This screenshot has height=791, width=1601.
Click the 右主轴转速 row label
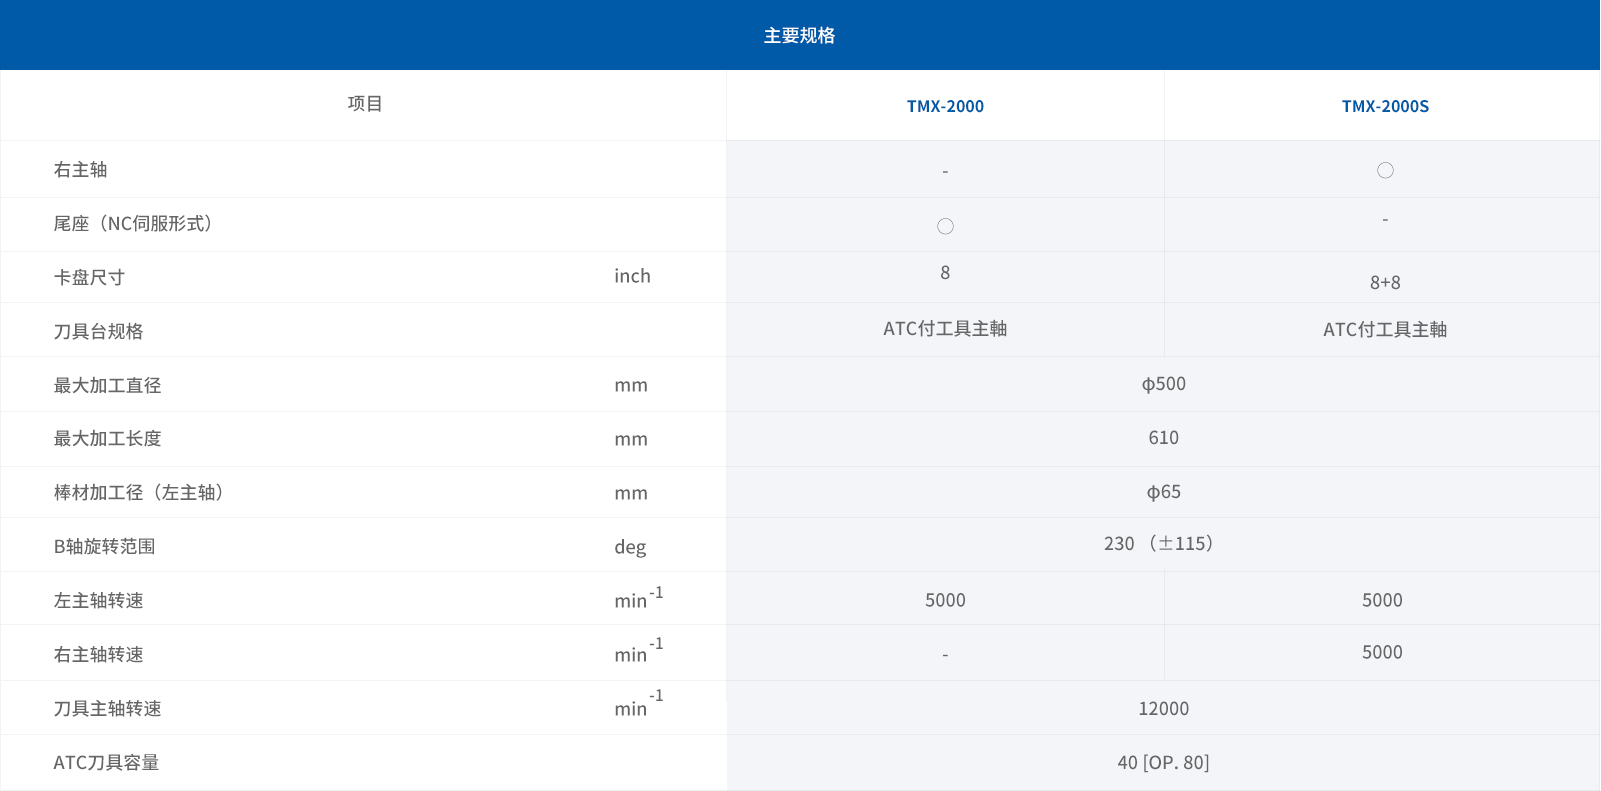point(98,655)
